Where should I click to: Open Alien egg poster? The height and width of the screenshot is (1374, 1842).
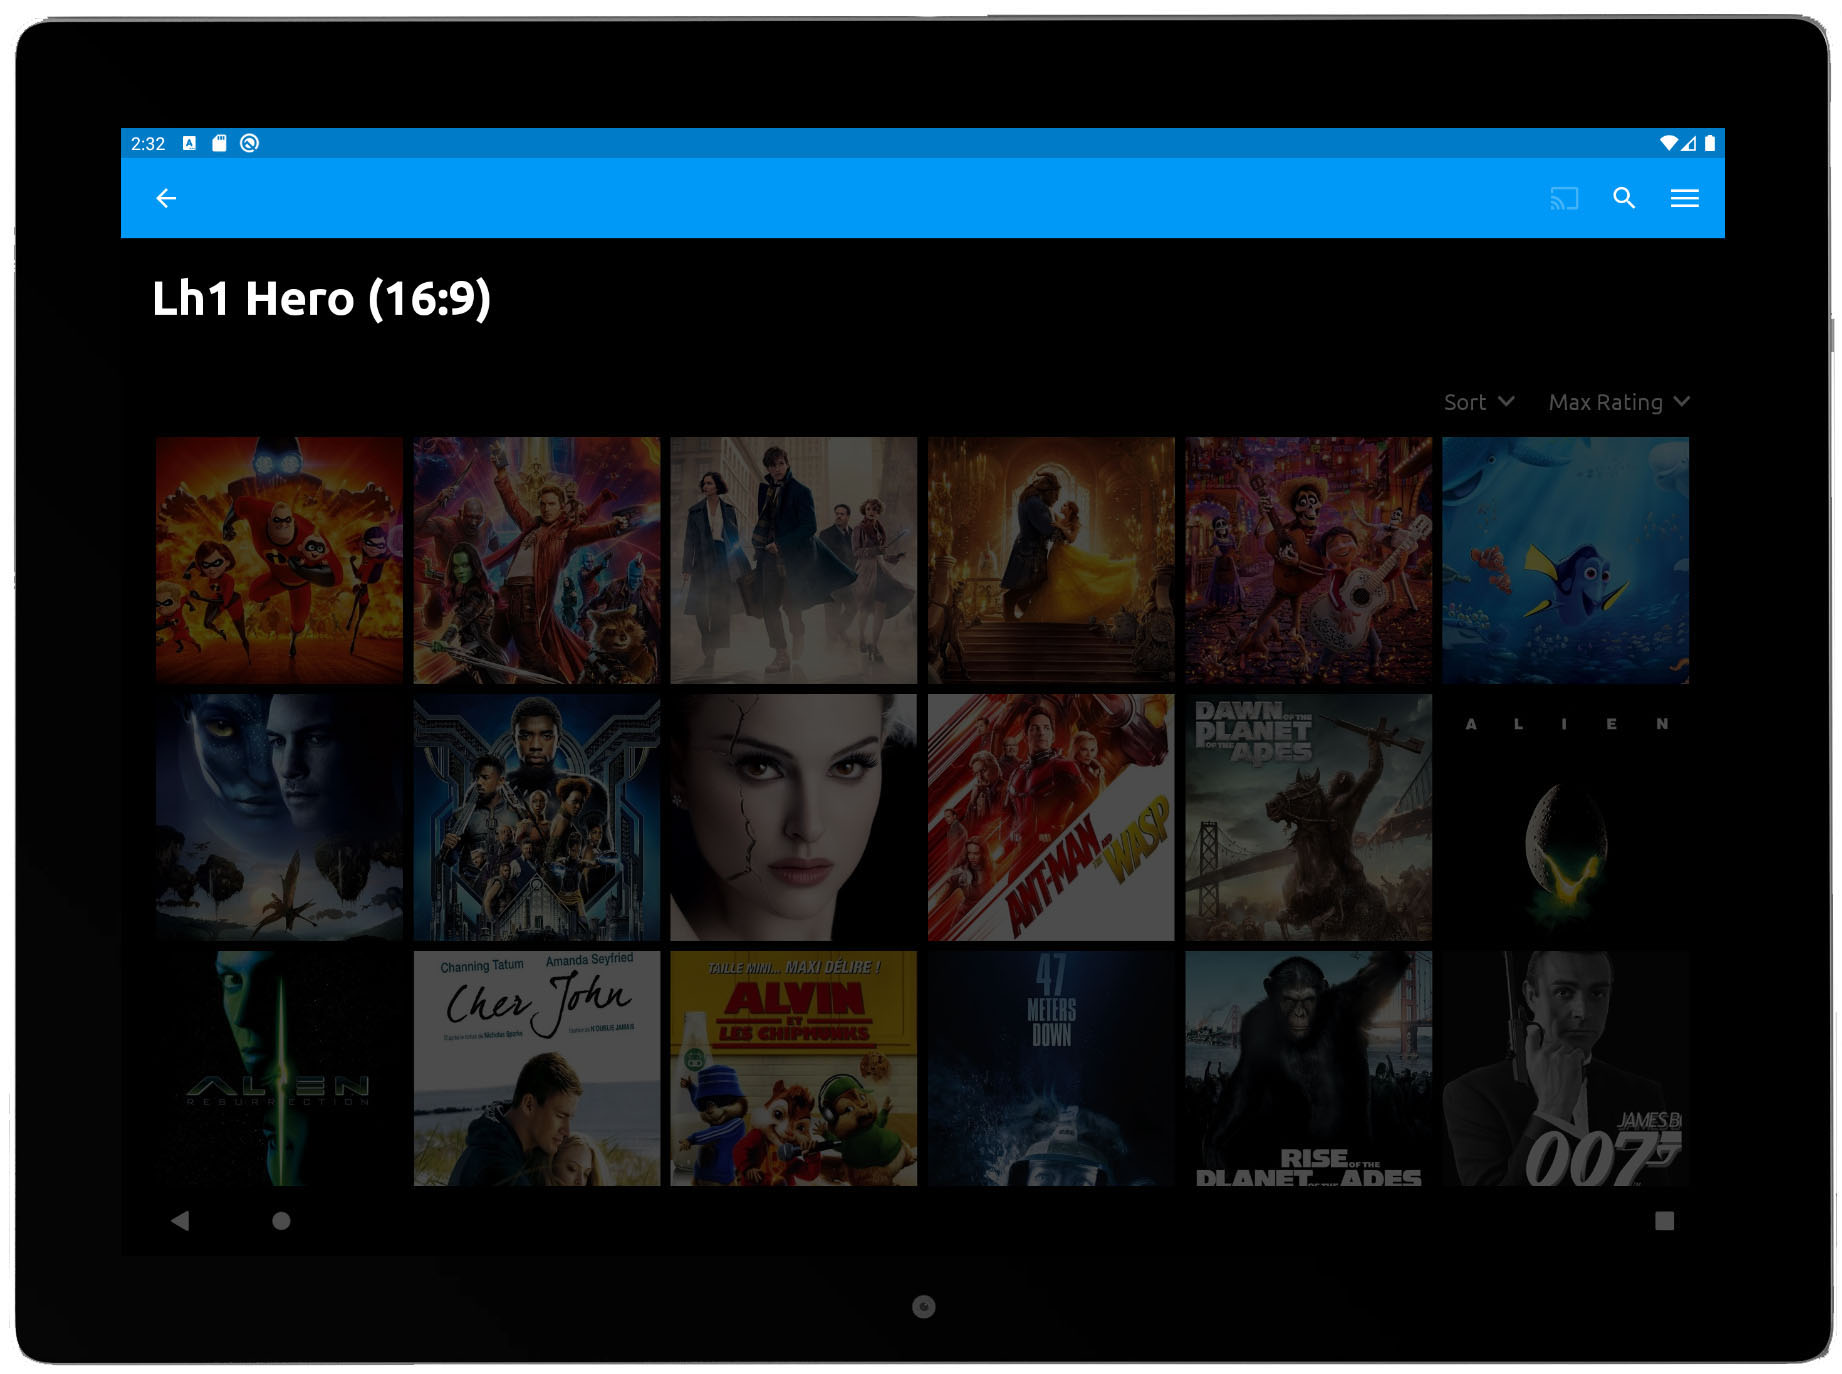(x=1566, y=817)
